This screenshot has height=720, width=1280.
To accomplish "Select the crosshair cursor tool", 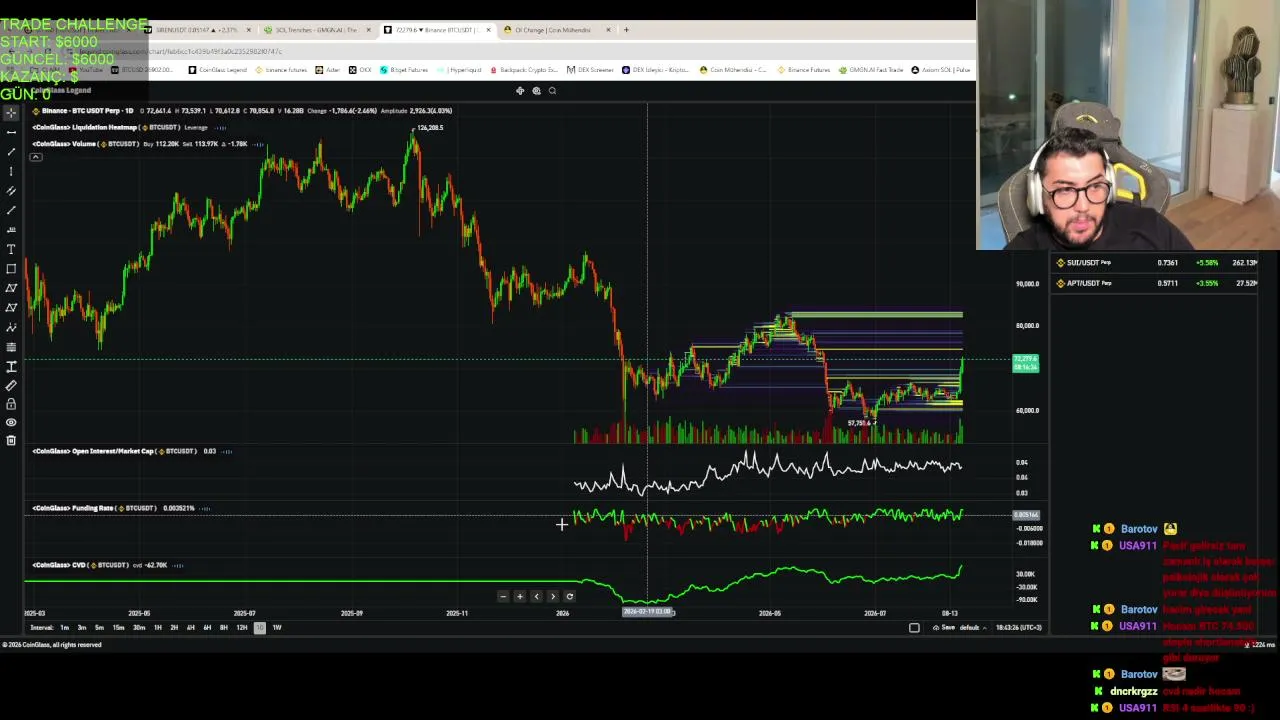I will (11, 113).
